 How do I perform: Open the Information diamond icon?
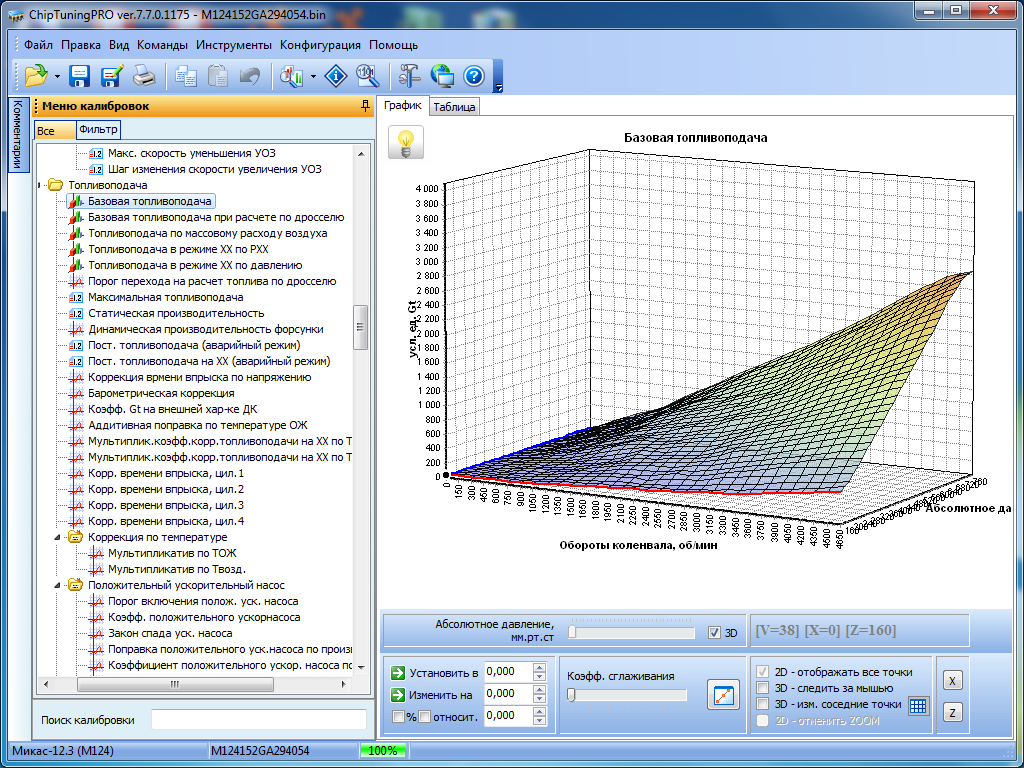coord(337,76)
